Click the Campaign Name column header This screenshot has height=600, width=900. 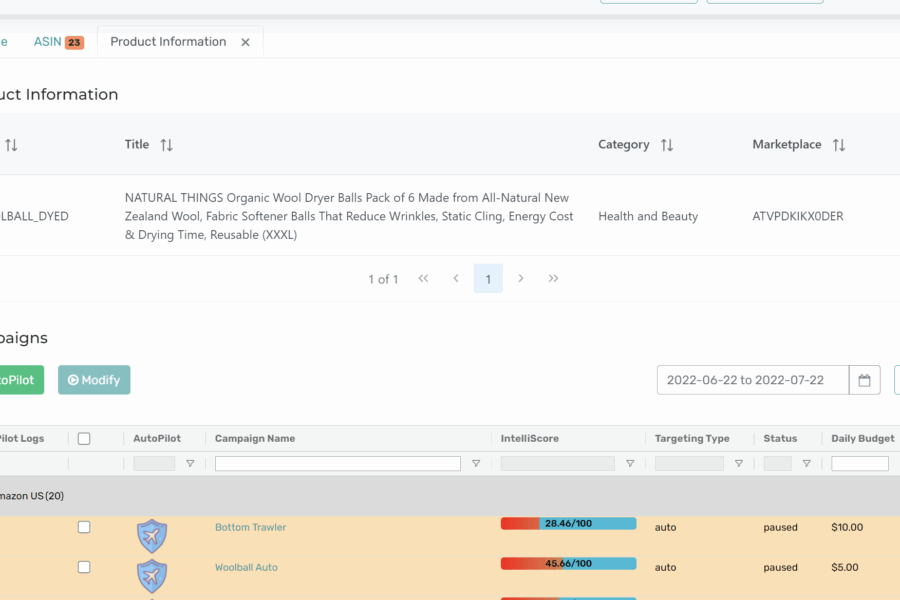tap(255, 439)
